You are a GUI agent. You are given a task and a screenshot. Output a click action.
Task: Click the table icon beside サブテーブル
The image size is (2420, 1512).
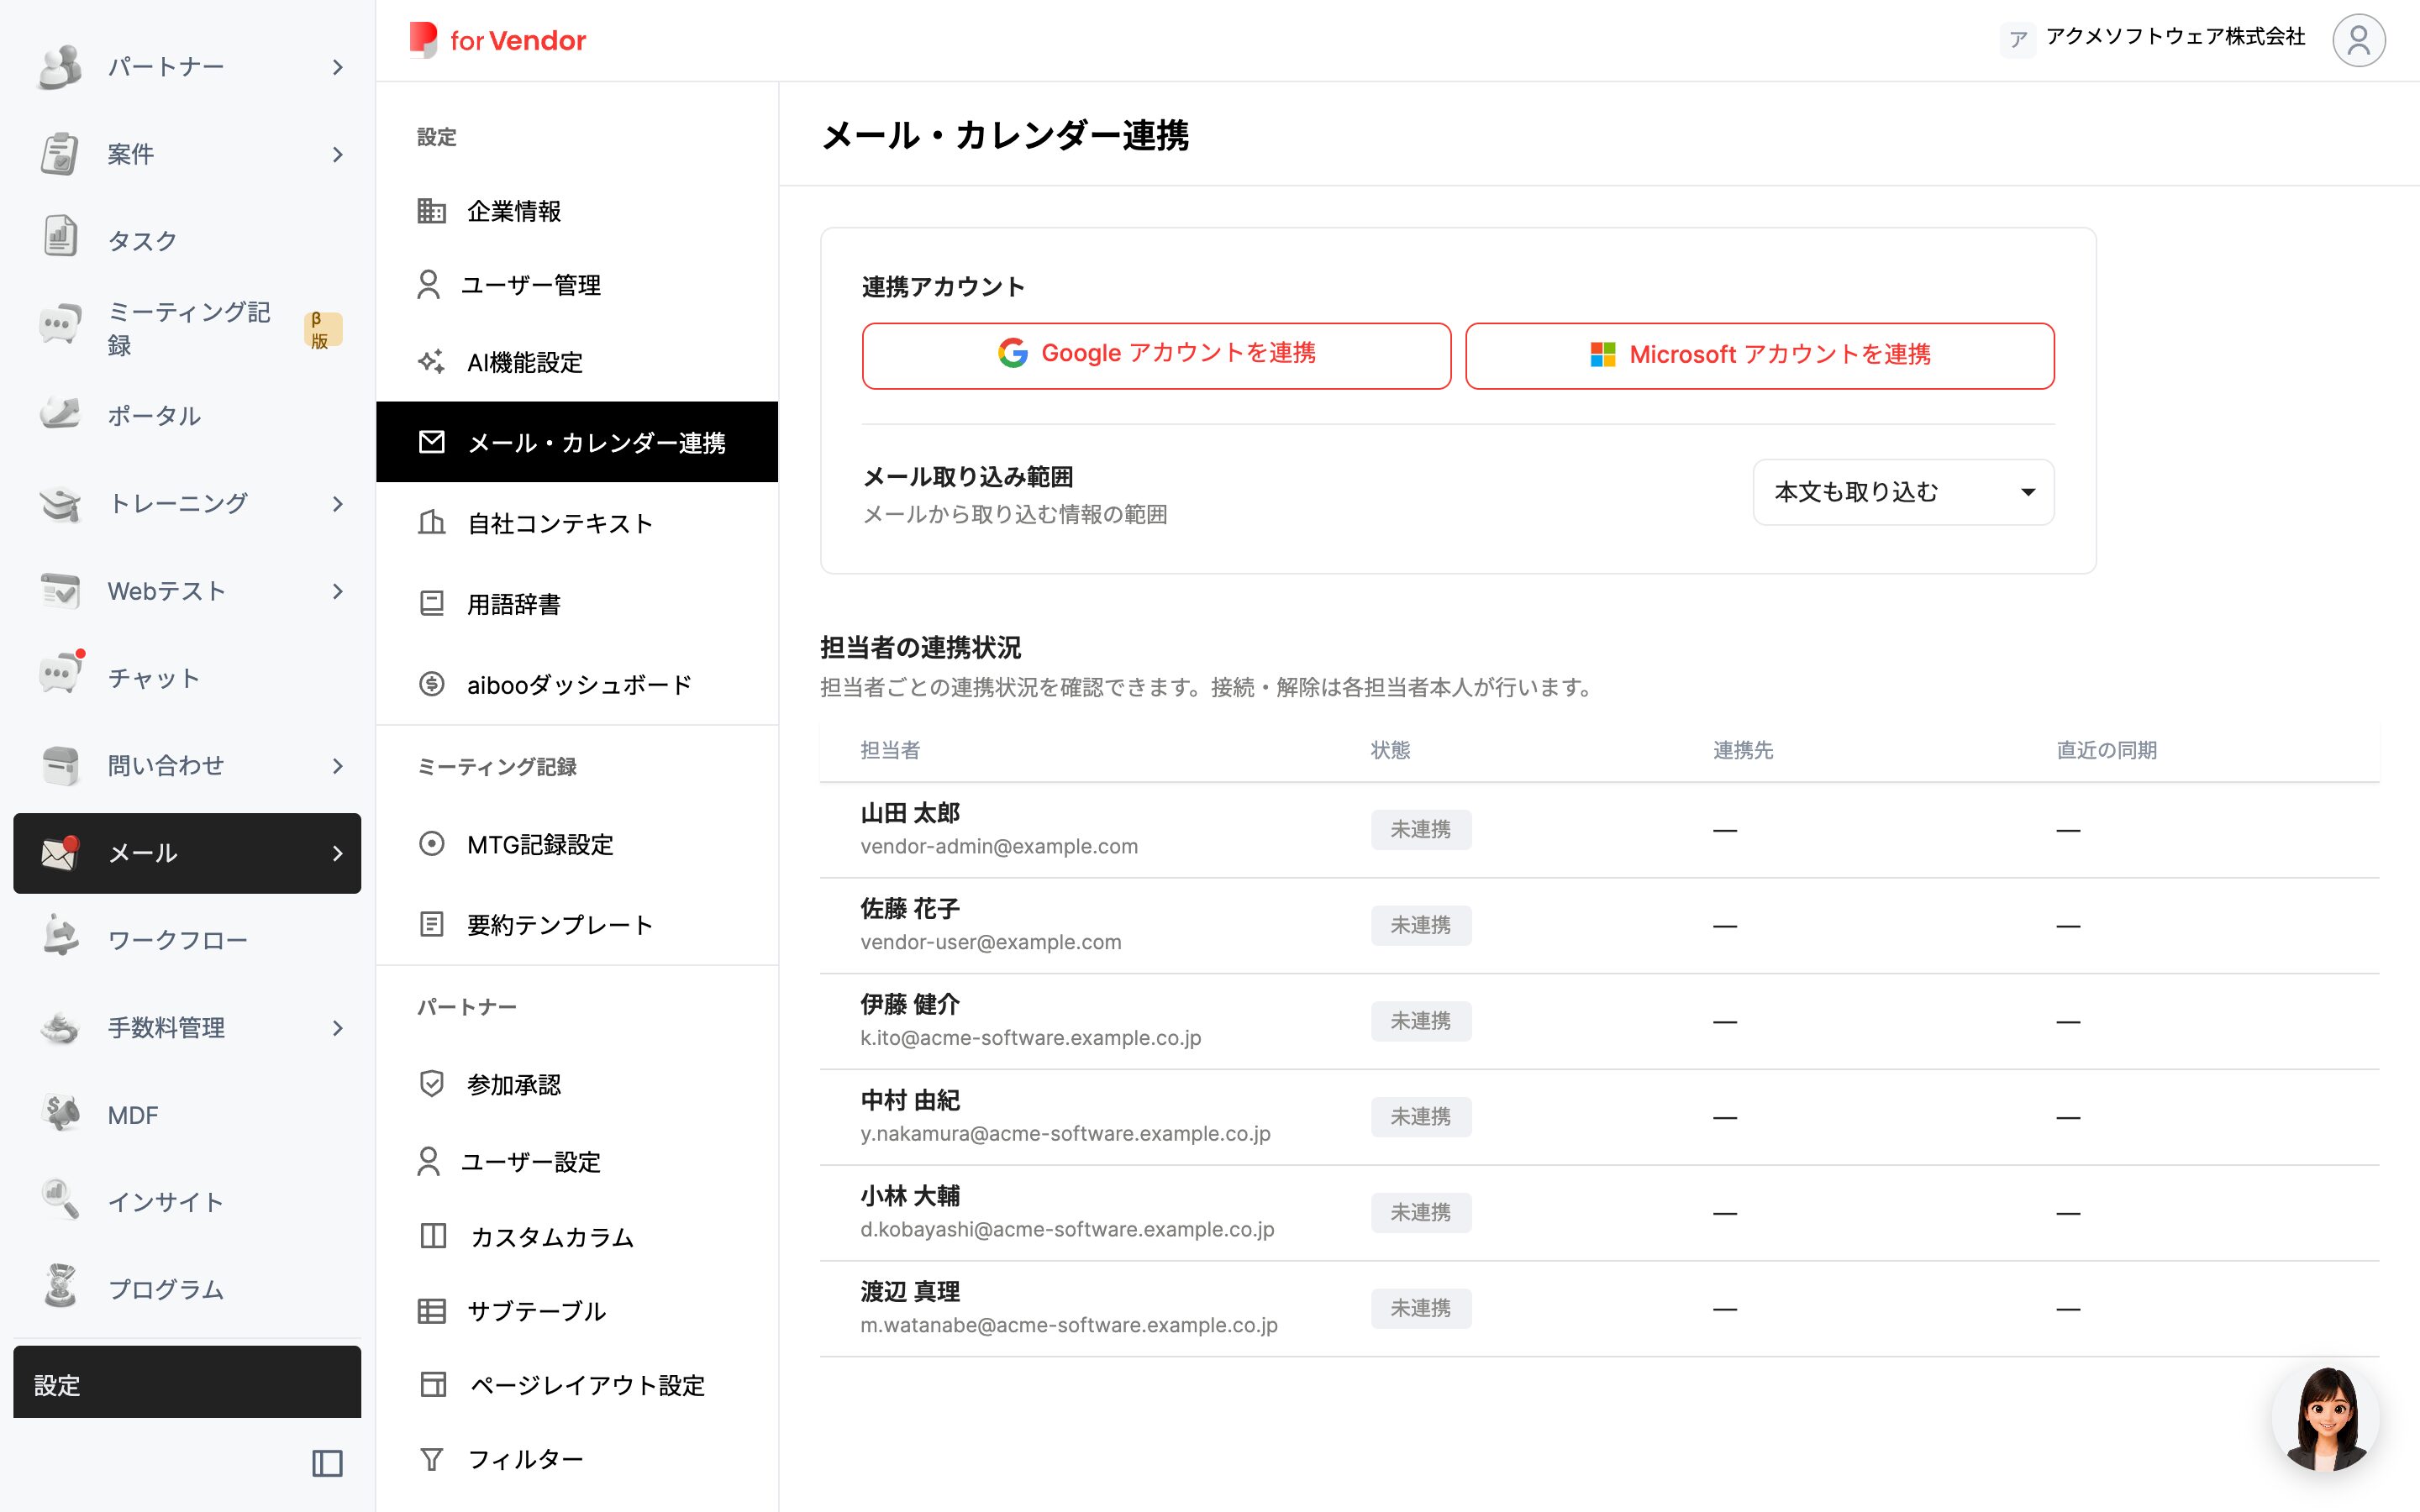(431, 1311)
